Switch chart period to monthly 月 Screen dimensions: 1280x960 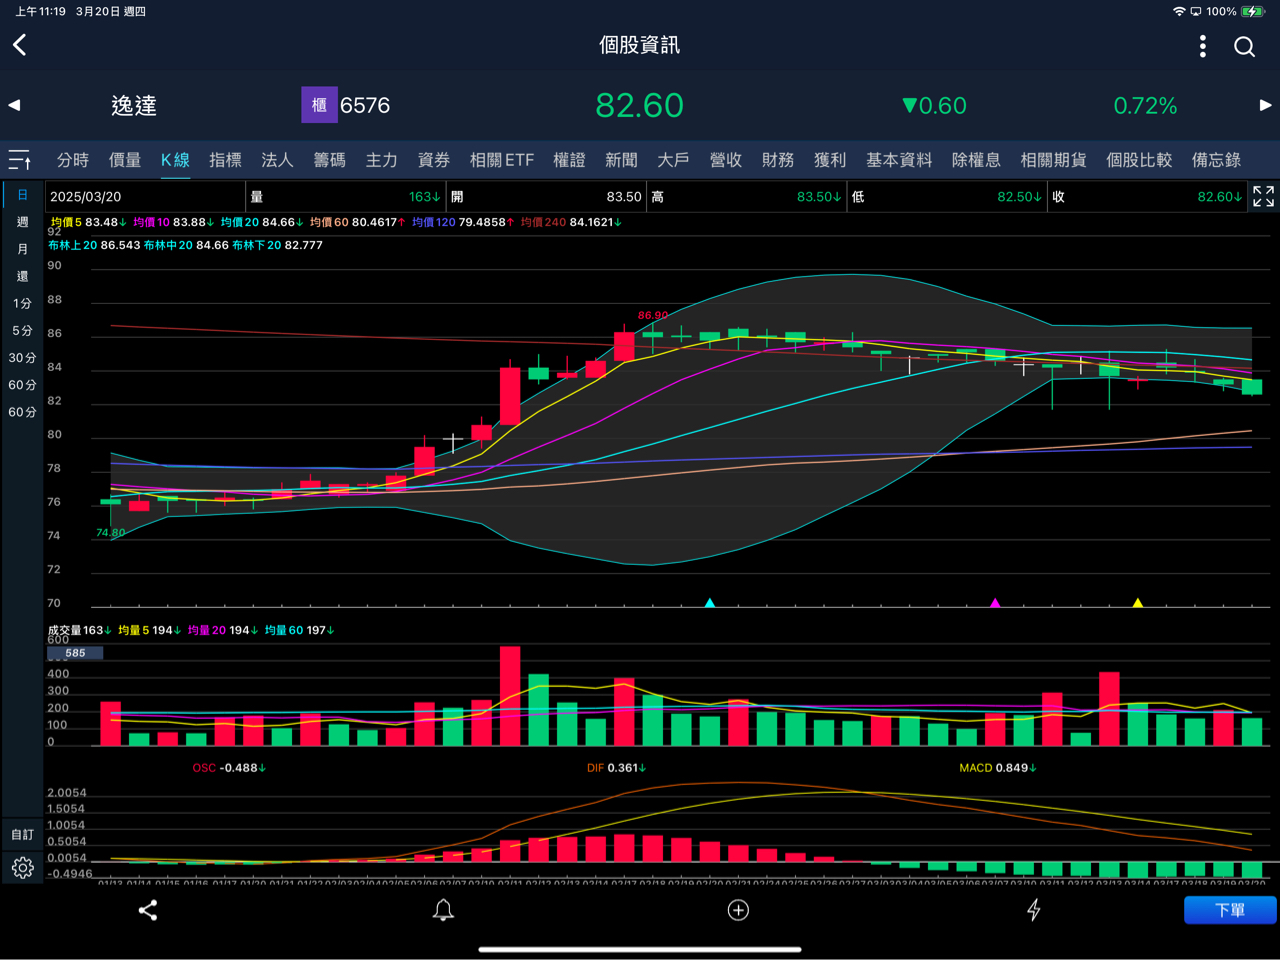[22, 249]
